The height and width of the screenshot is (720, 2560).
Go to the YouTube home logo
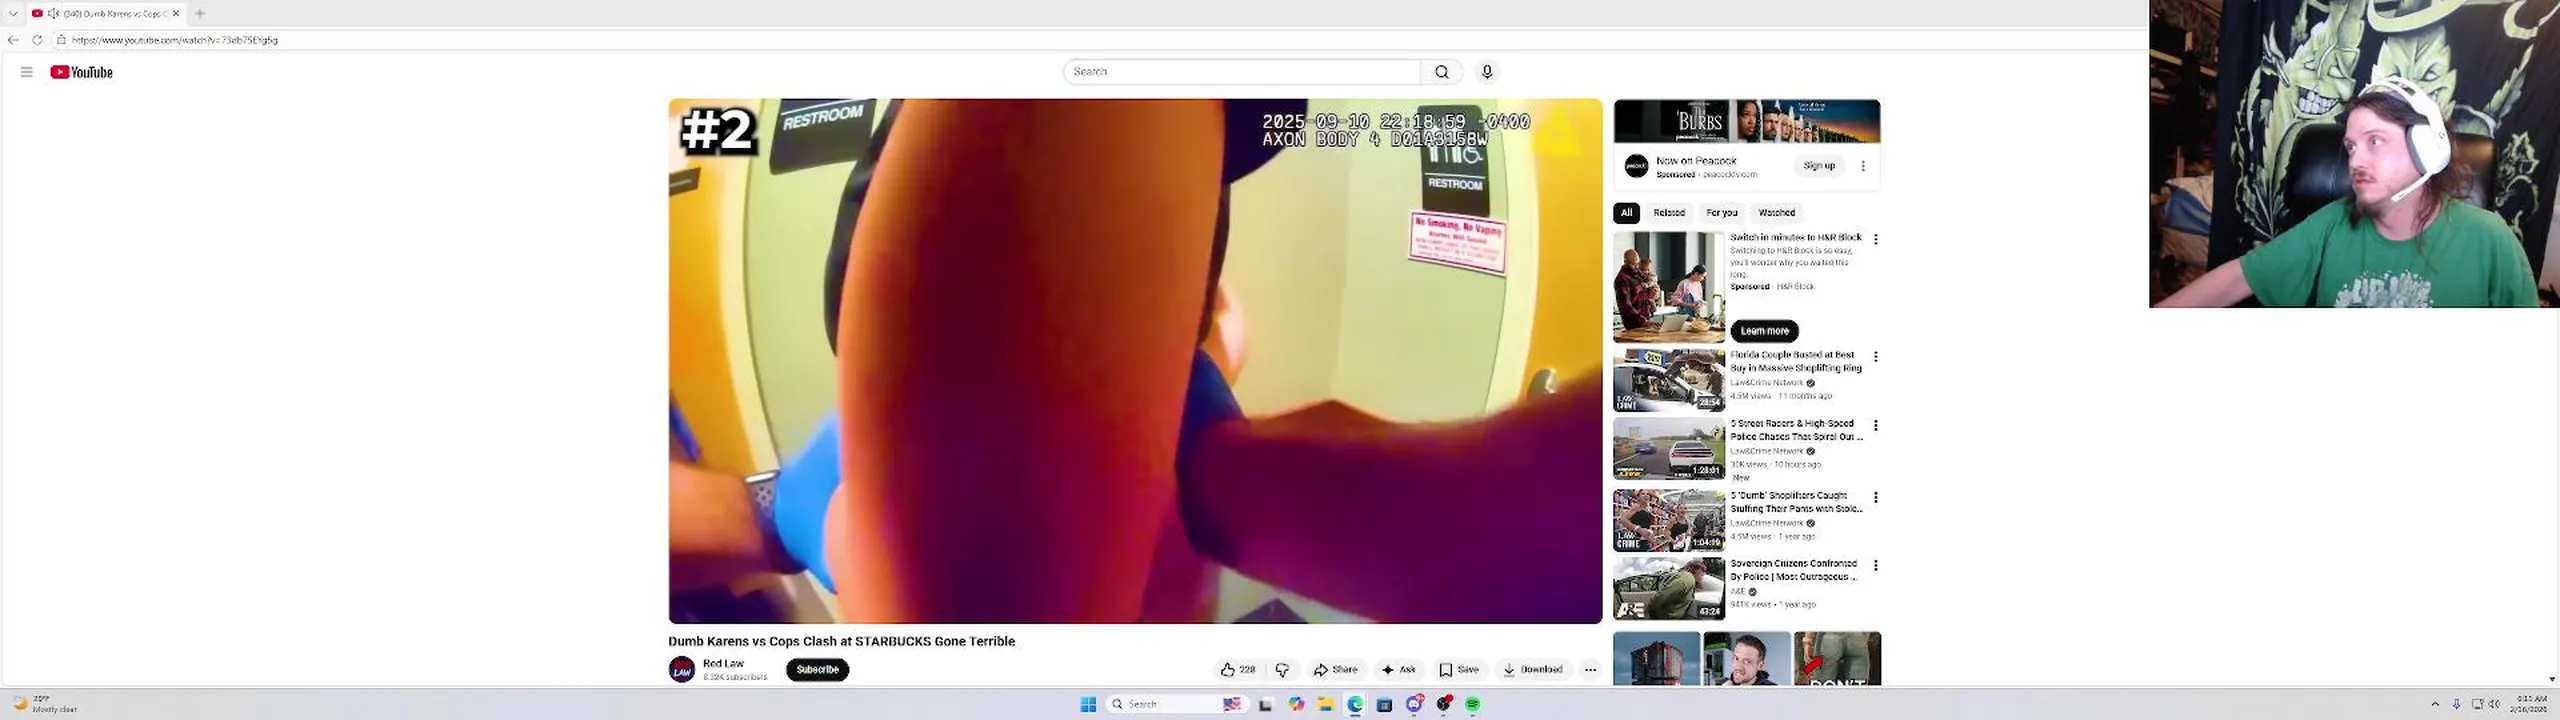(82, 72)
